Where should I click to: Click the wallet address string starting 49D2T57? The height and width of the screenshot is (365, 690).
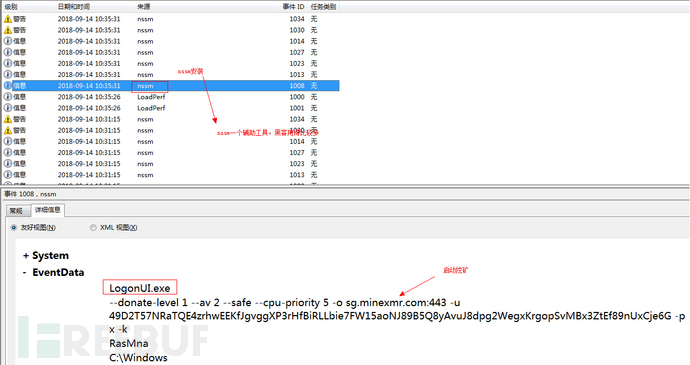coord(390,316)
